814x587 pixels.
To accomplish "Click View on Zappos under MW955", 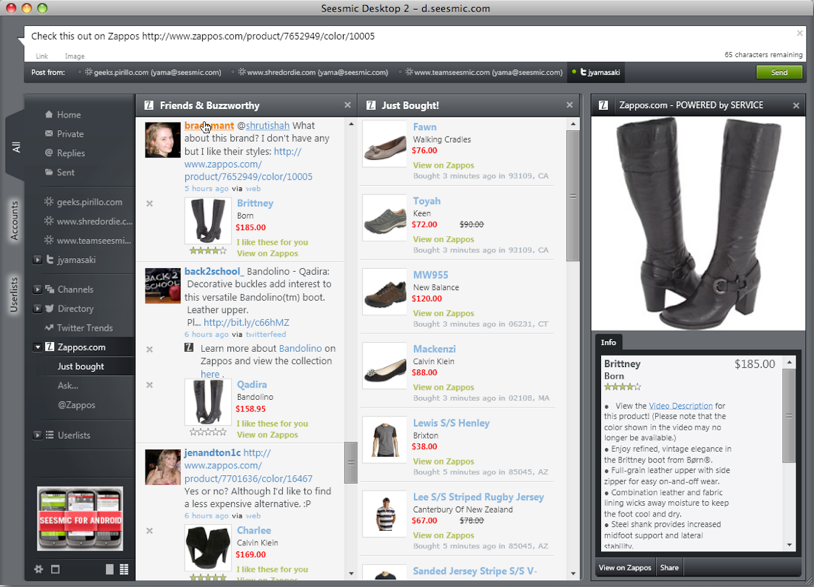I will click(x=443, y=313).
